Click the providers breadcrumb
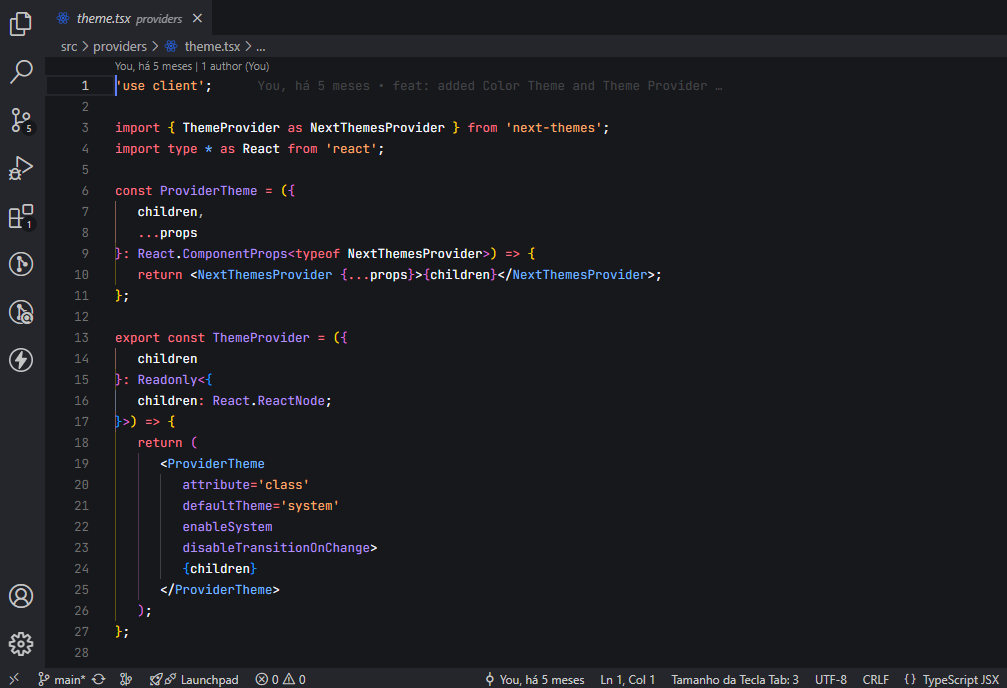Viewport: 1007px width, 688px height. (x=119, y=46)
